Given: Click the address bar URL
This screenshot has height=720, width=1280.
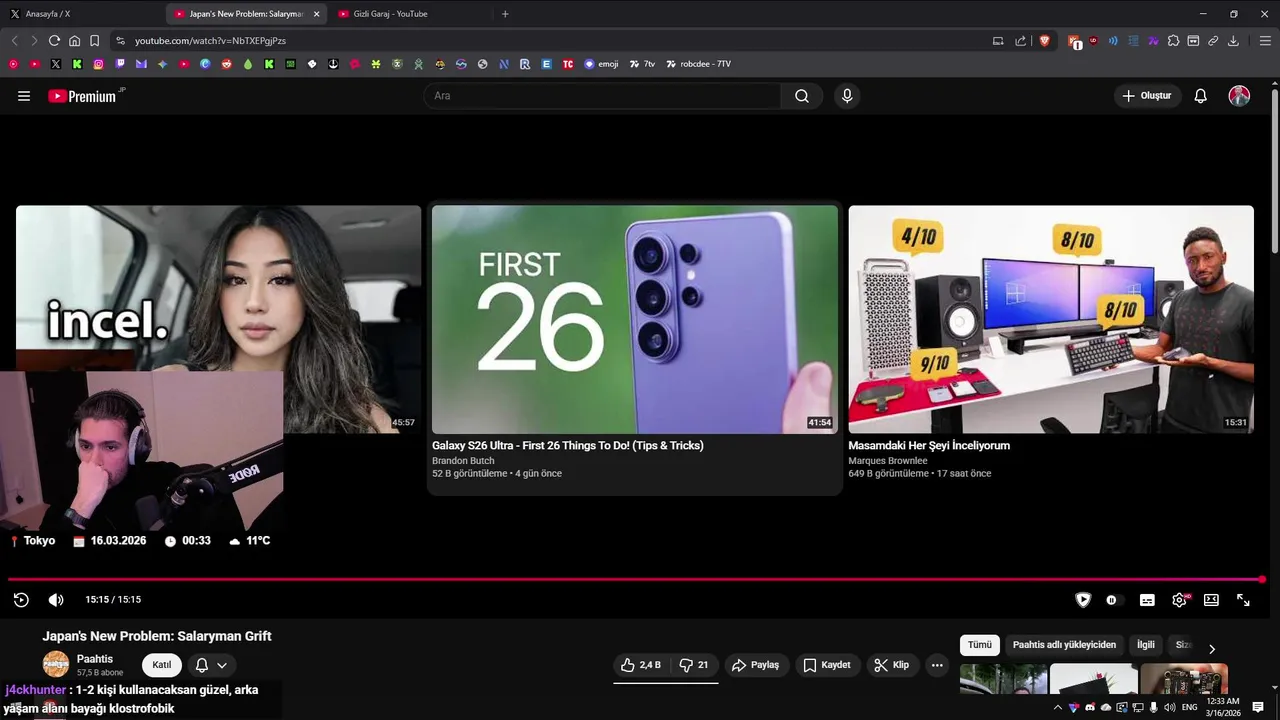Looking at the screenshot, I should [x=210, y=41].
